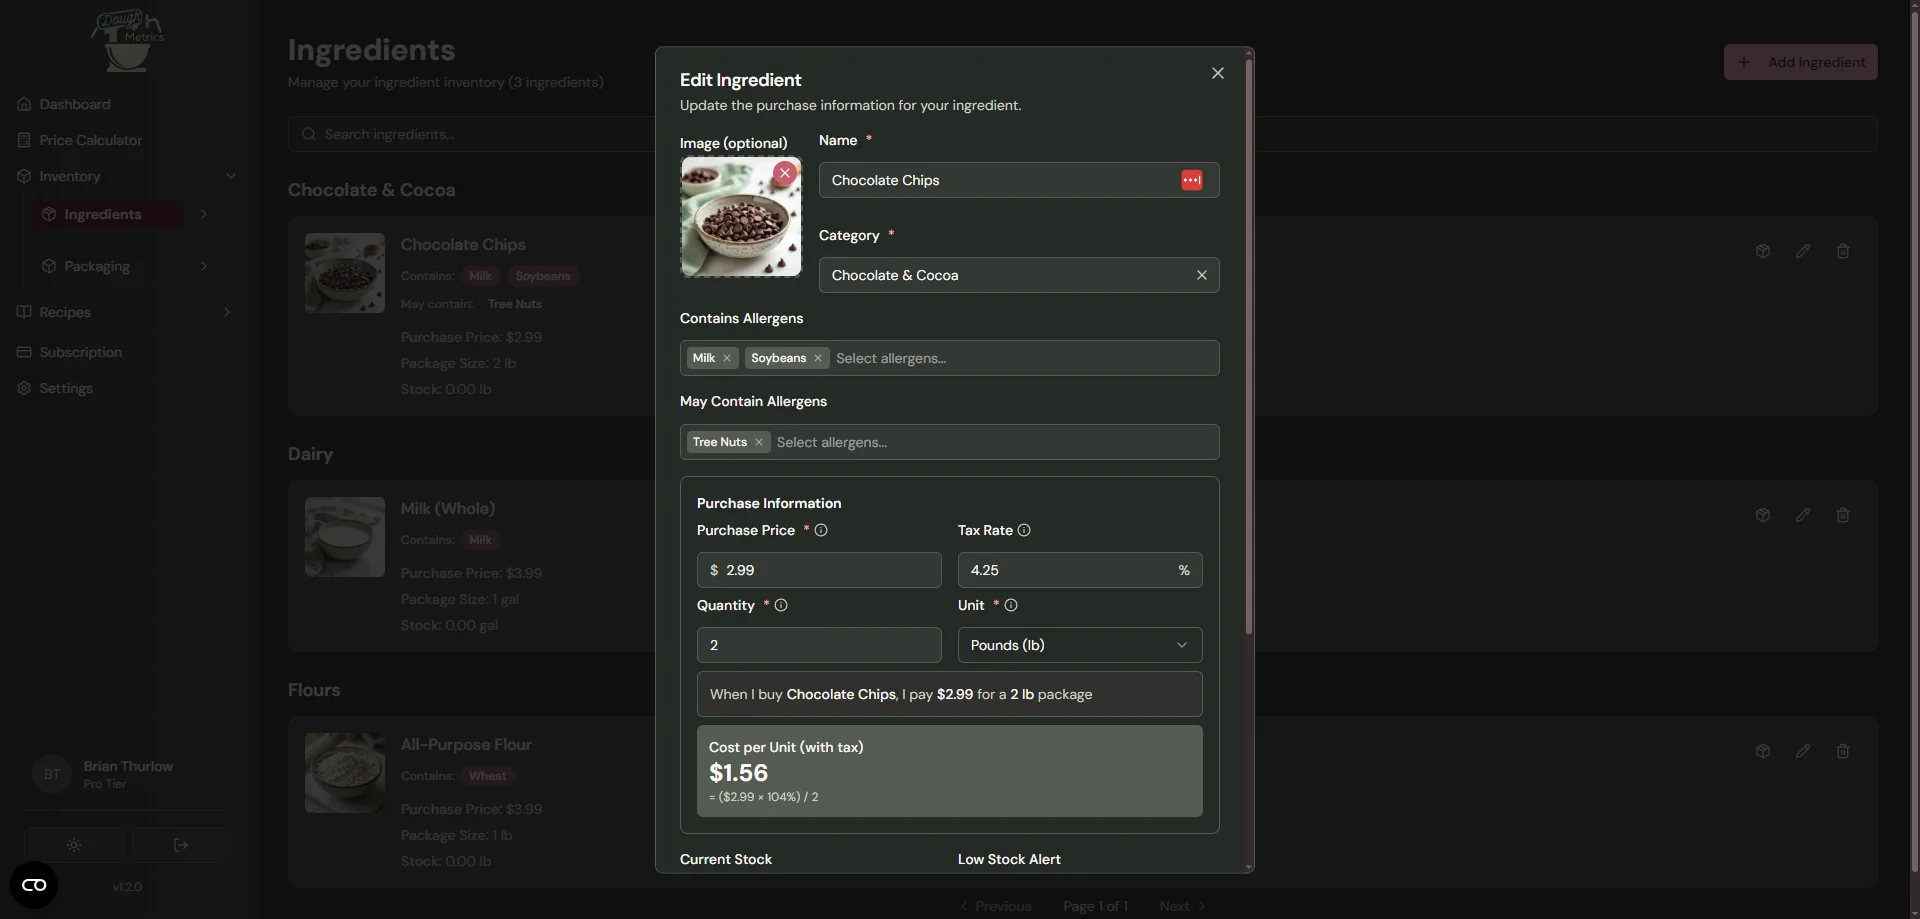Viewport: 1920px width, 919px height.
Task: Open the Unit dropdown showing Pounds (lb)
Action: 1079,645
